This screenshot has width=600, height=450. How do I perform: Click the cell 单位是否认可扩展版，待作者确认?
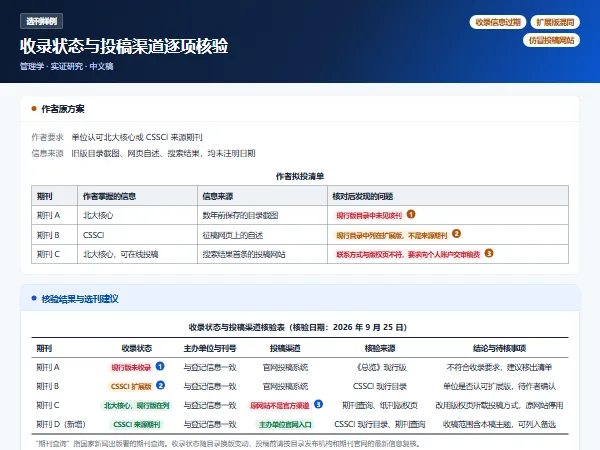click(499, 386)
